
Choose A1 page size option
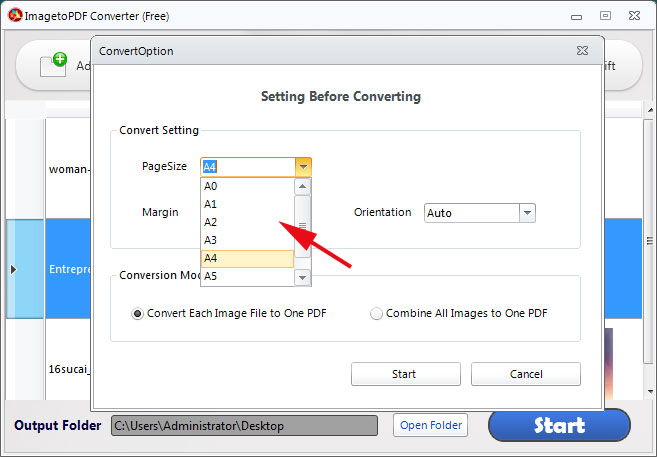[247, 204]
